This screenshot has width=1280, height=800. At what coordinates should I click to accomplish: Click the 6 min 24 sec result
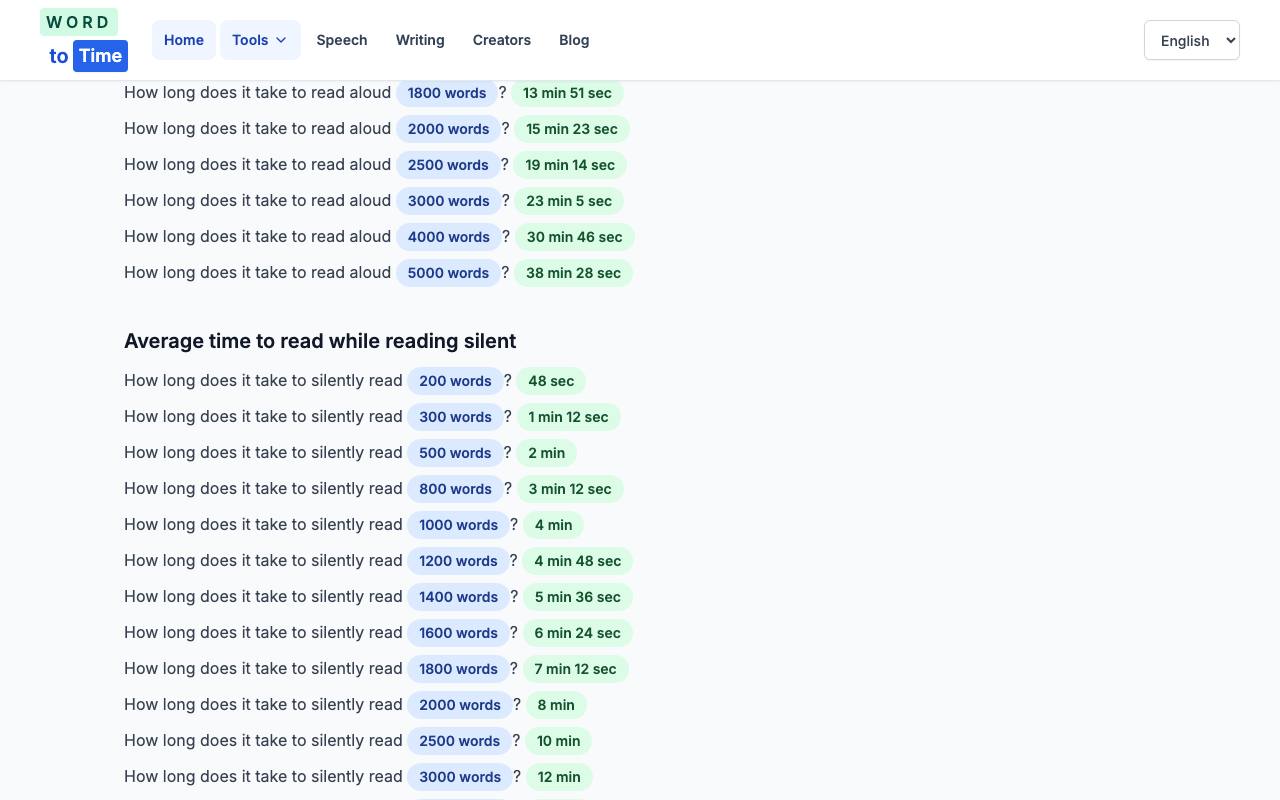(577, 633)
